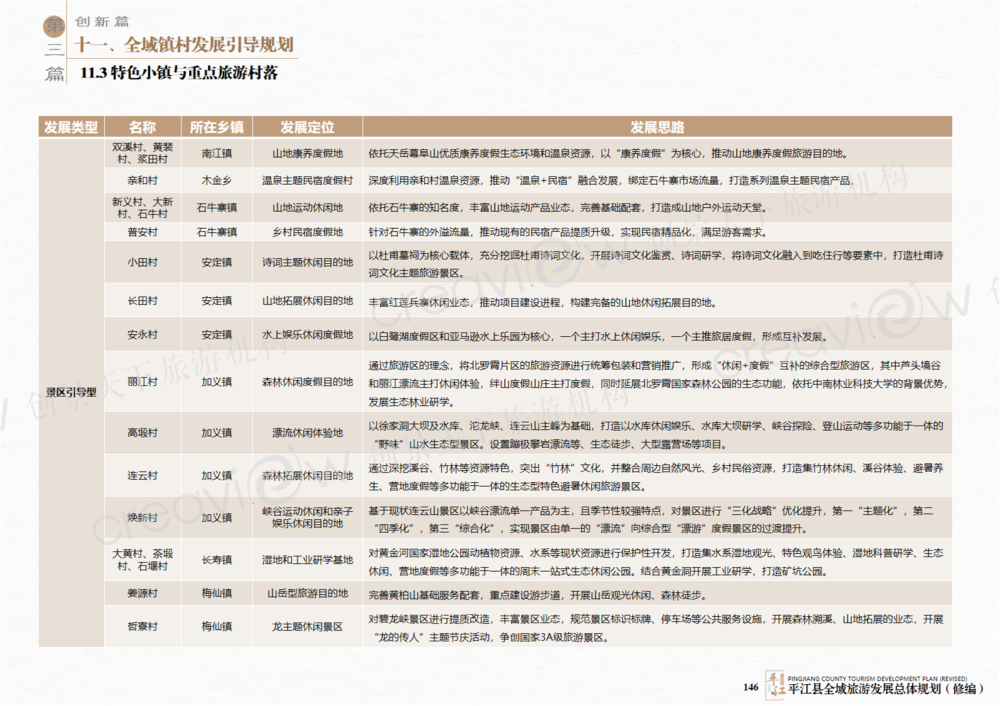This screenshot has width=1000, height=706.
Task: Click the 平江 logo in the footer
Action: coord(774,685)
